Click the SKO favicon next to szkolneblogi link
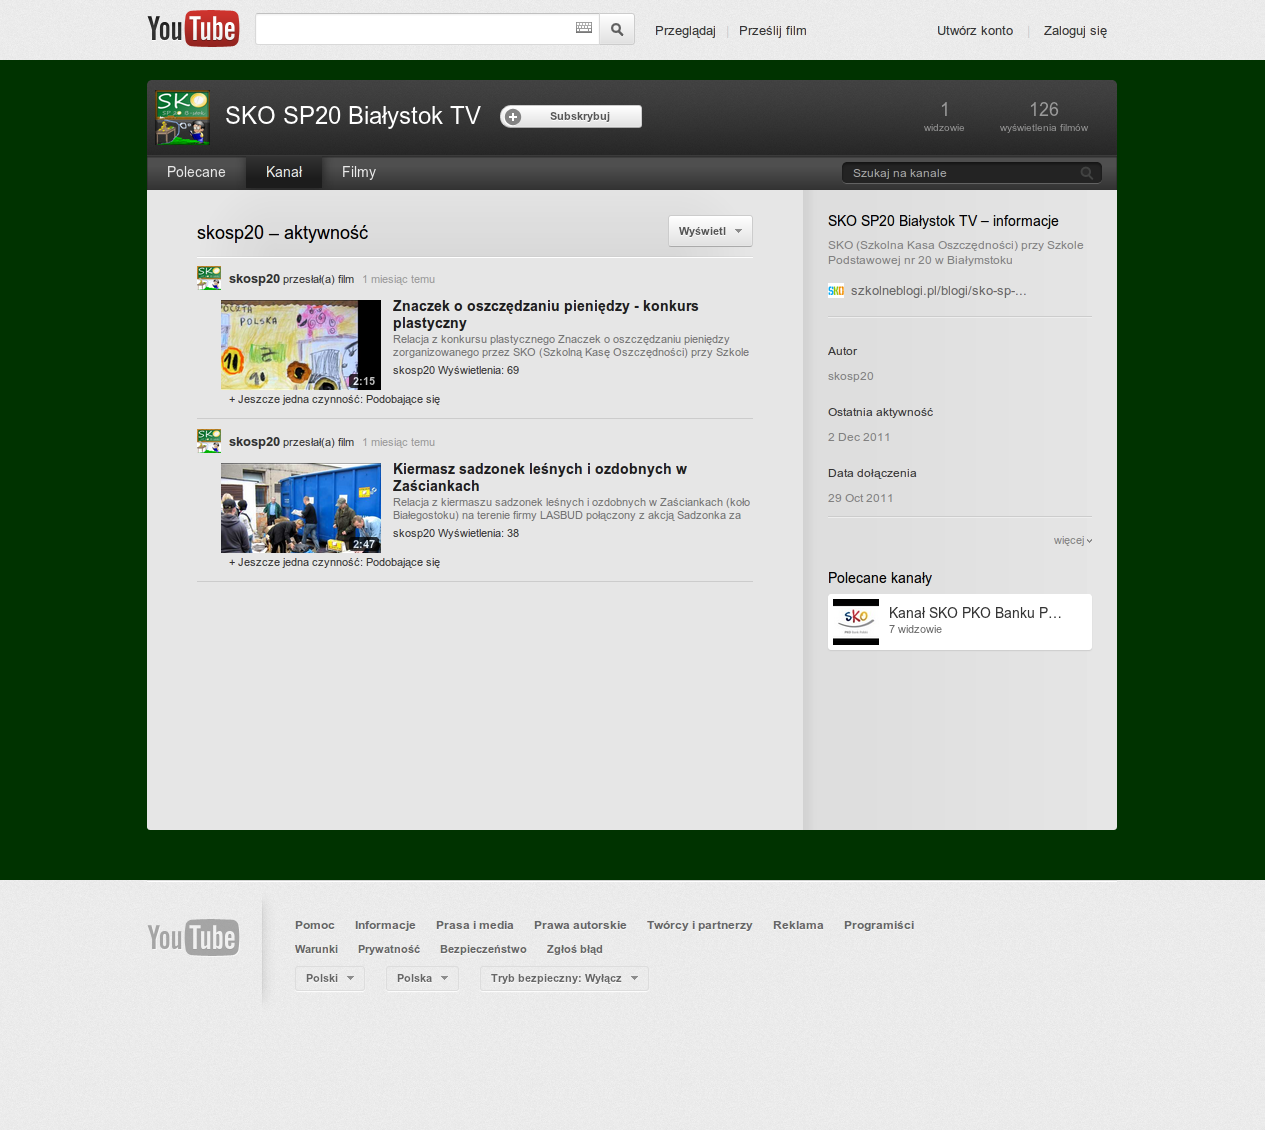 tap(836, 290)
